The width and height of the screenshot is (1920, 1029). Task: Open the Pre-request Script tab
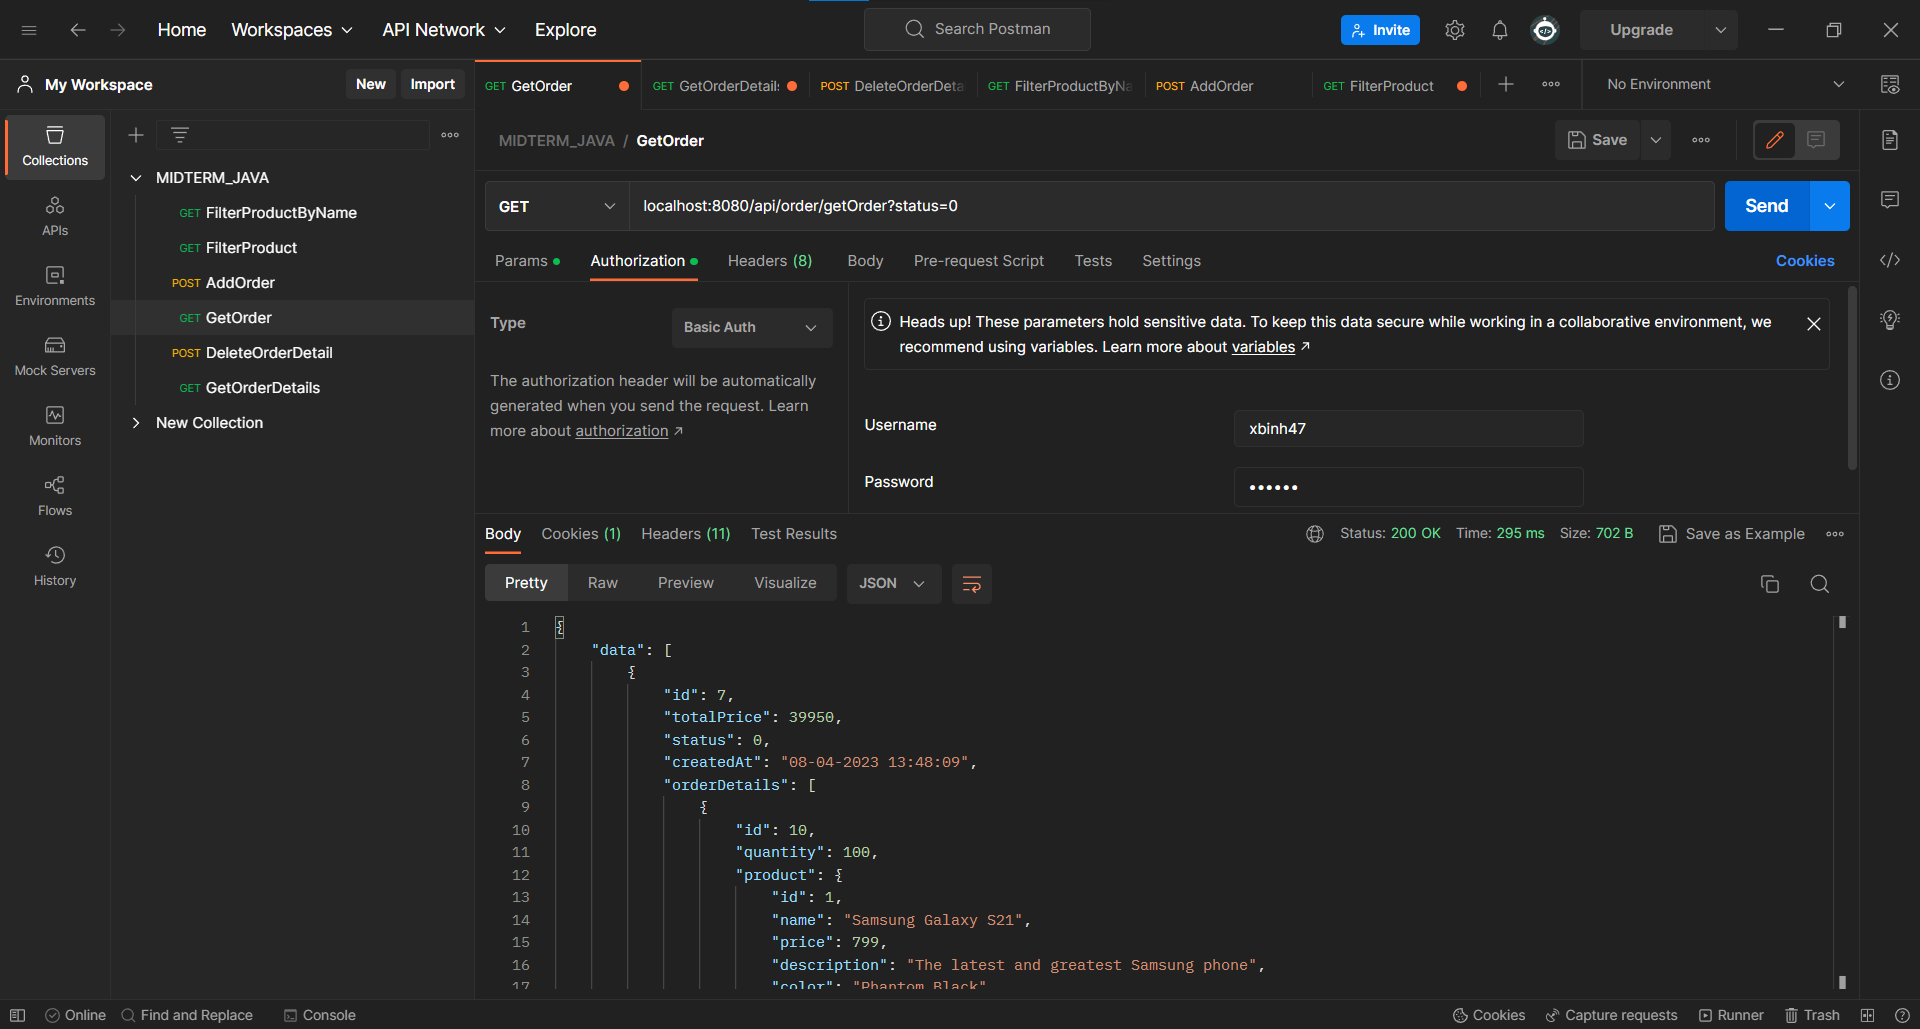tap(979, 261)
